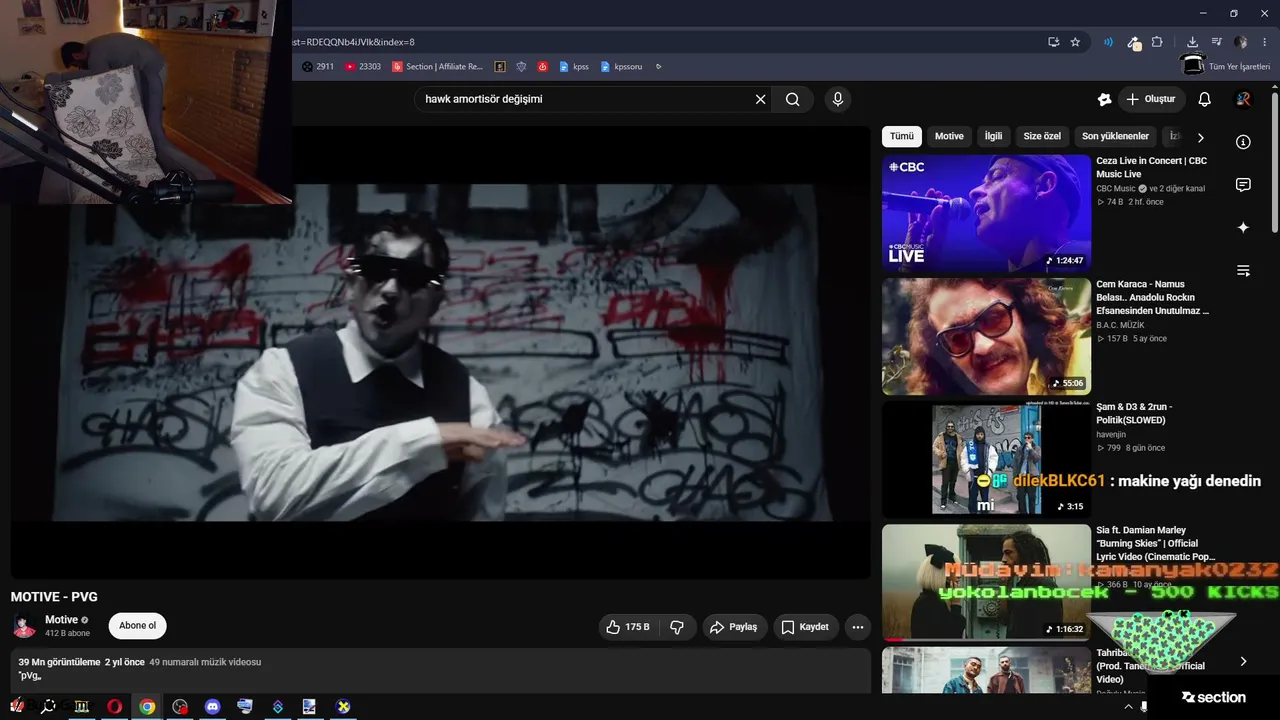
Task: Save the video with Kaydet
Action: tap(805, 627)
